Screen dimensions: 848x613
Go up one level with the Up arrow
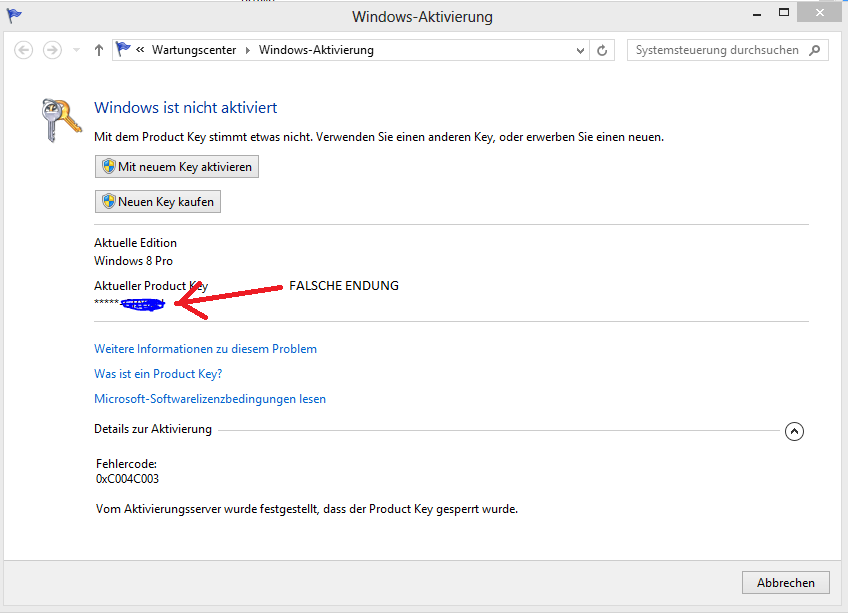coord(98,50)
